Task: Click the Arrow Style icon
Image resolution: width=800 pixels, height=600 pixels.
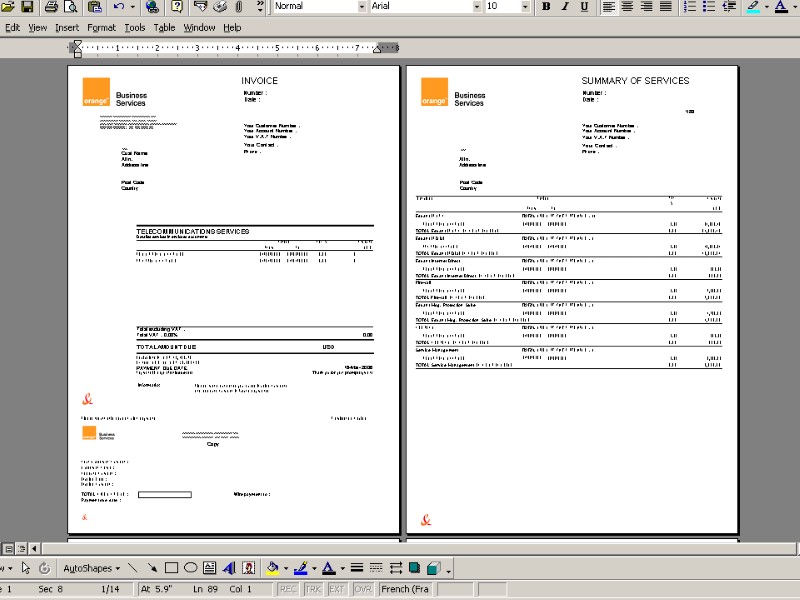Action: [395, 568]
